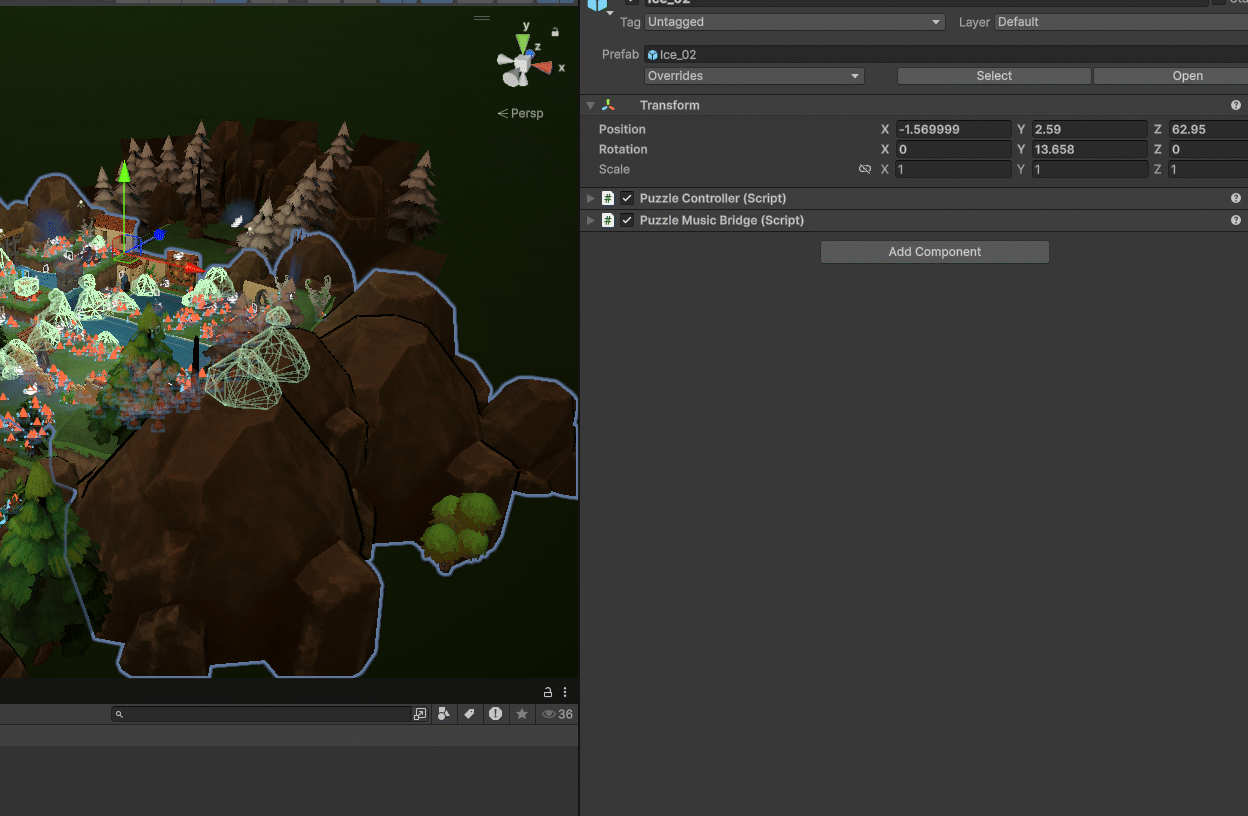1248x816 pixels.
Task: Open the Favorites star icon
Action: (x=521, y=714)
